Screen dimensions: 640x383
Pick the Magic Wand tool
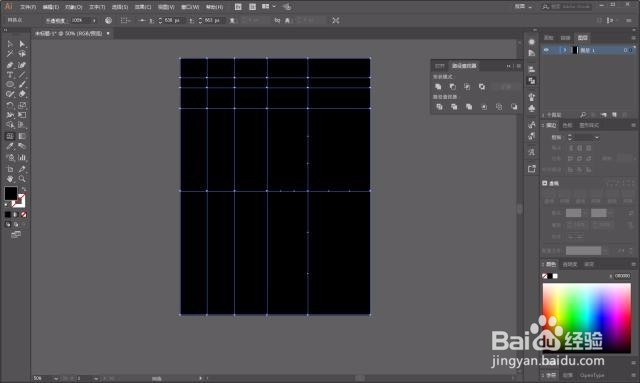(x=10, y=54)
